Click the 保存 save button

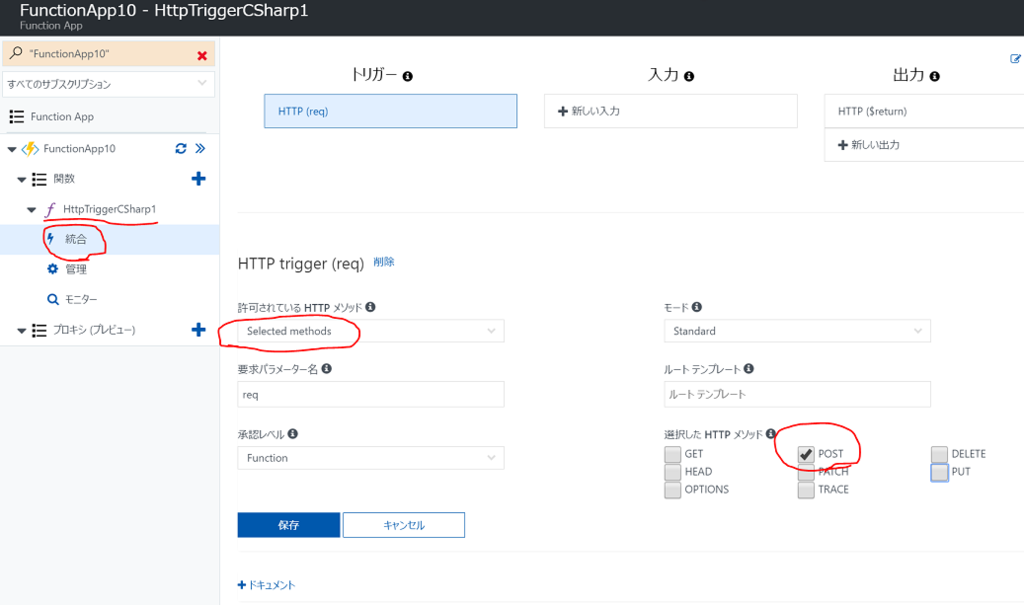tap(289, 525)
